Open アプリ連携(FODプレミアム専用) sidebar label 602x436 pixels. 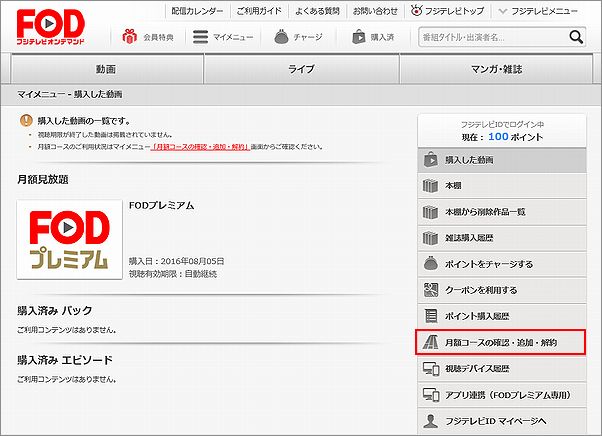pyautogui.click(x=508, y=395)
